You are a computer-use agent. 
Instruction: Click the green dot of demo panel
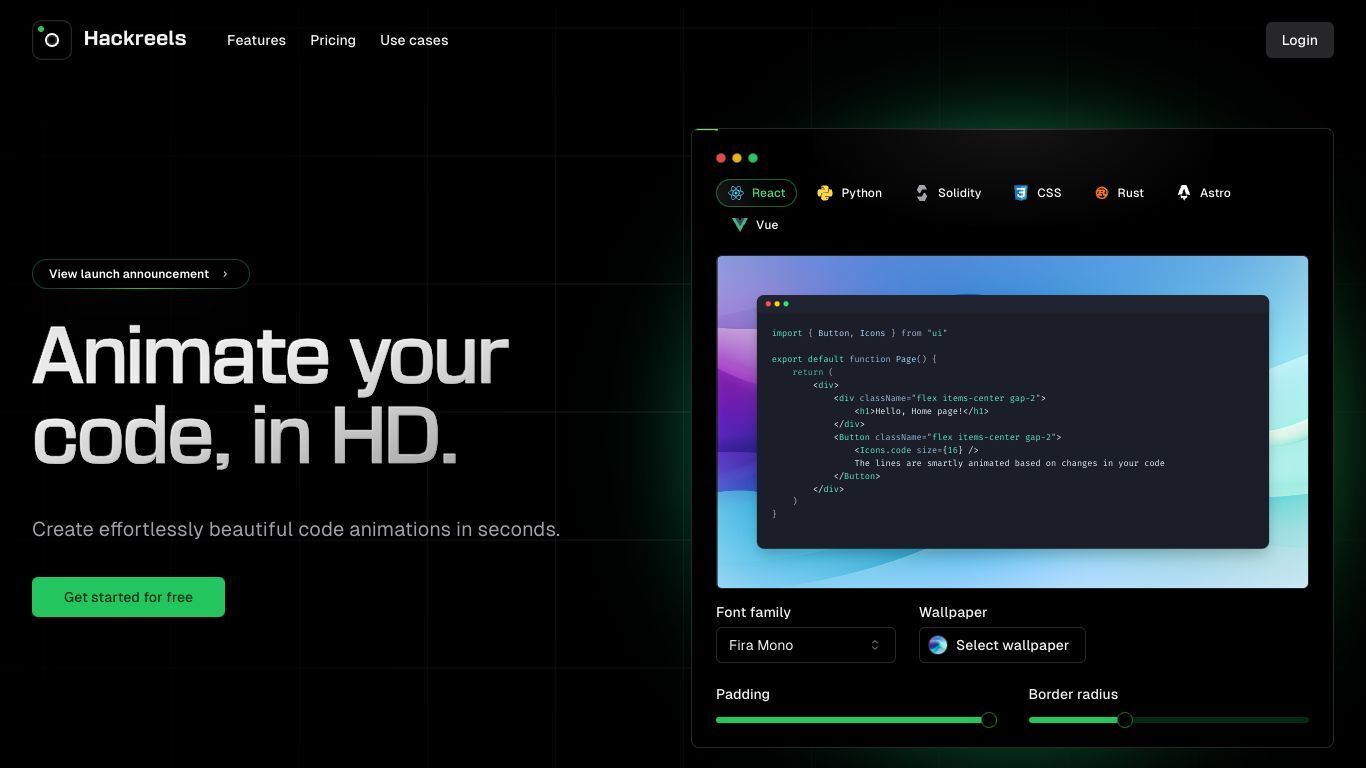pos(753,158)
